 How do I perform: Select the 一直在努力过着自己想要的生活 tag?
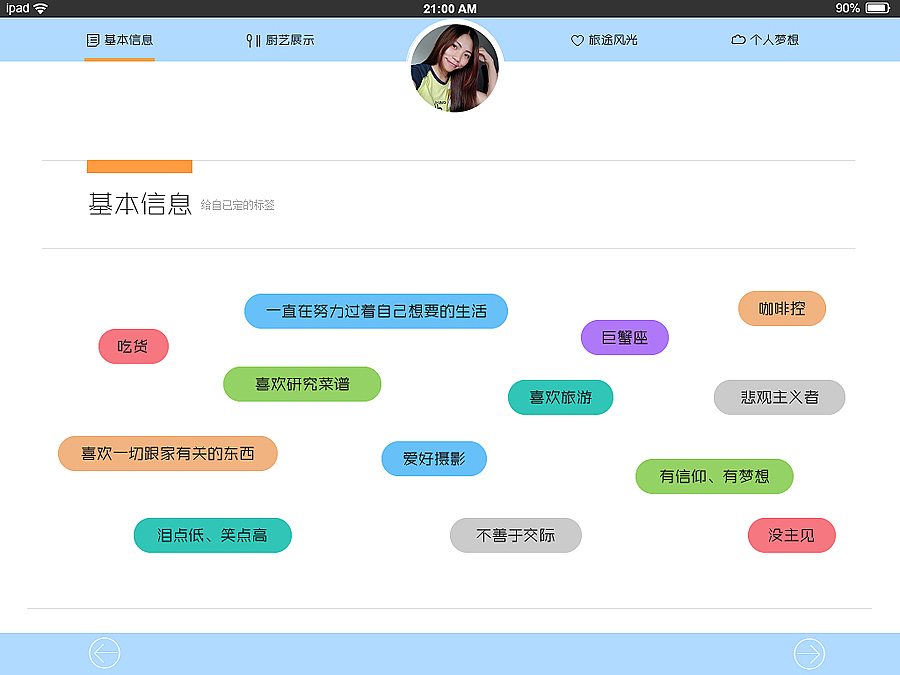click(x=376, y=311)
